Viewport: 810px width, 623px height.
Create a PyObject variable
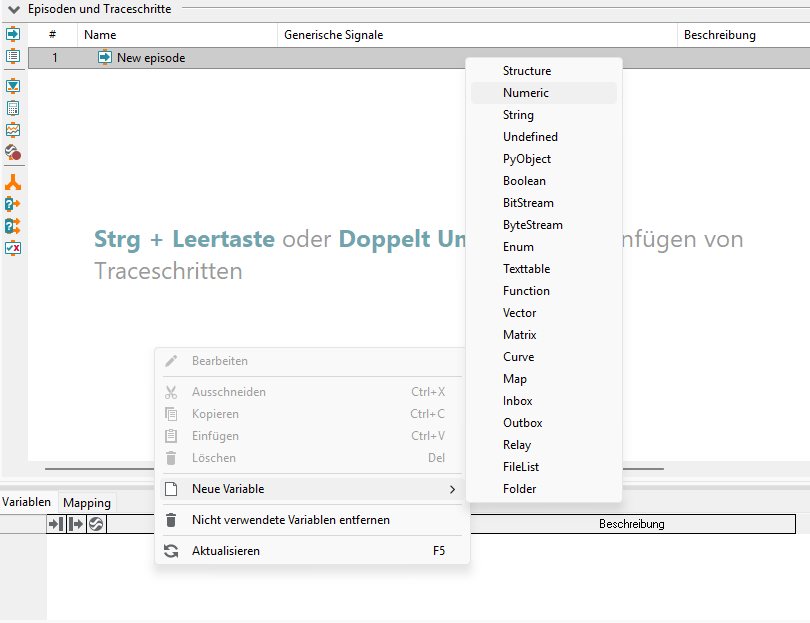coord(544,159)
